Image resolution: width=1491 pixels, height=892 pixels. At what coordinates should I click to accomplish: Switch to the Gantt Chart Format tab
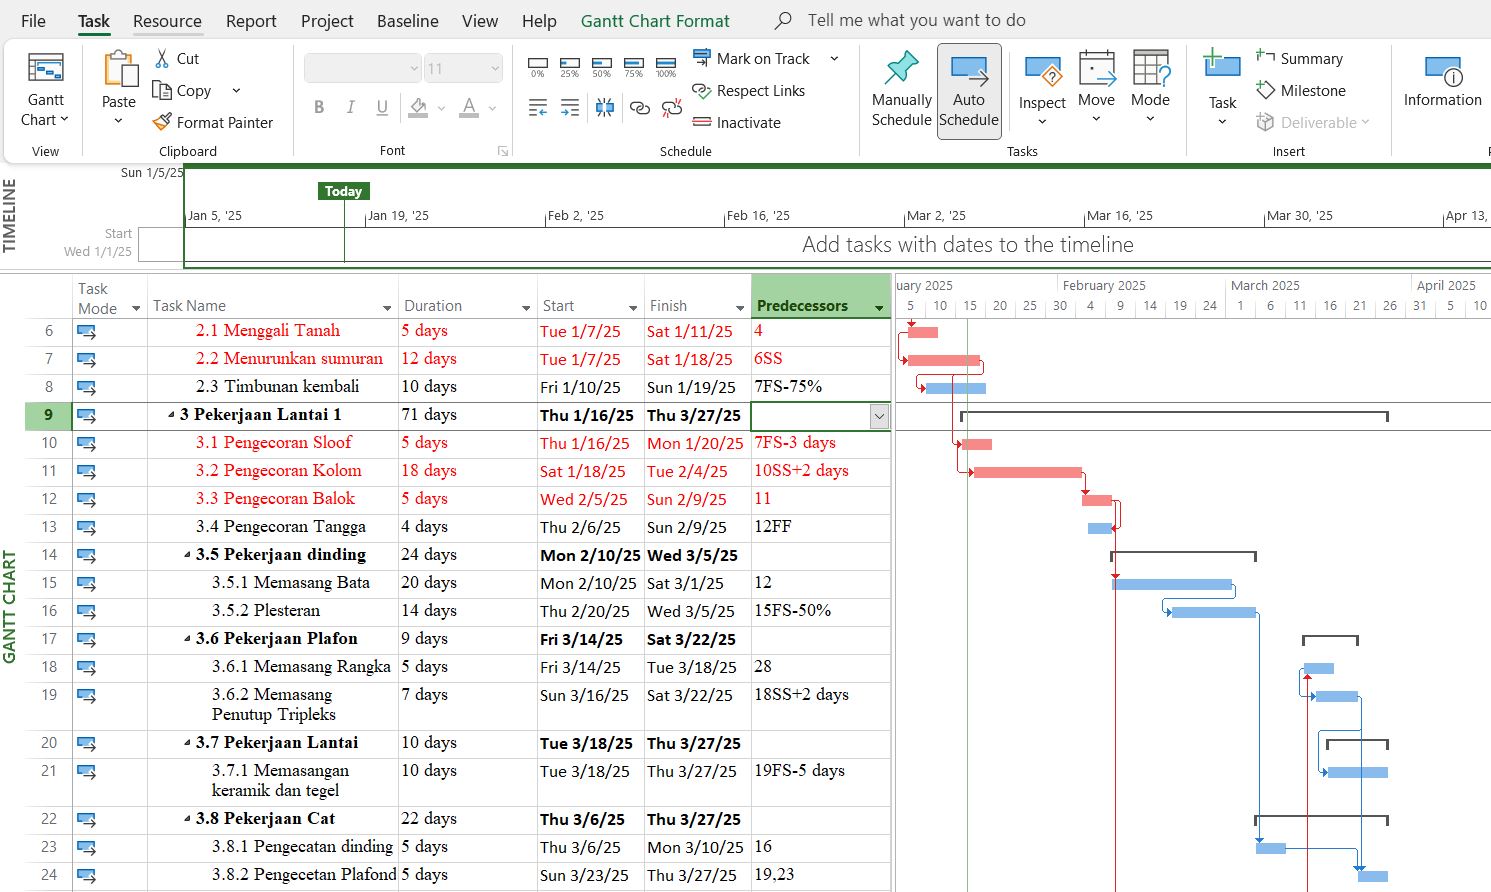tap(655, 21)
